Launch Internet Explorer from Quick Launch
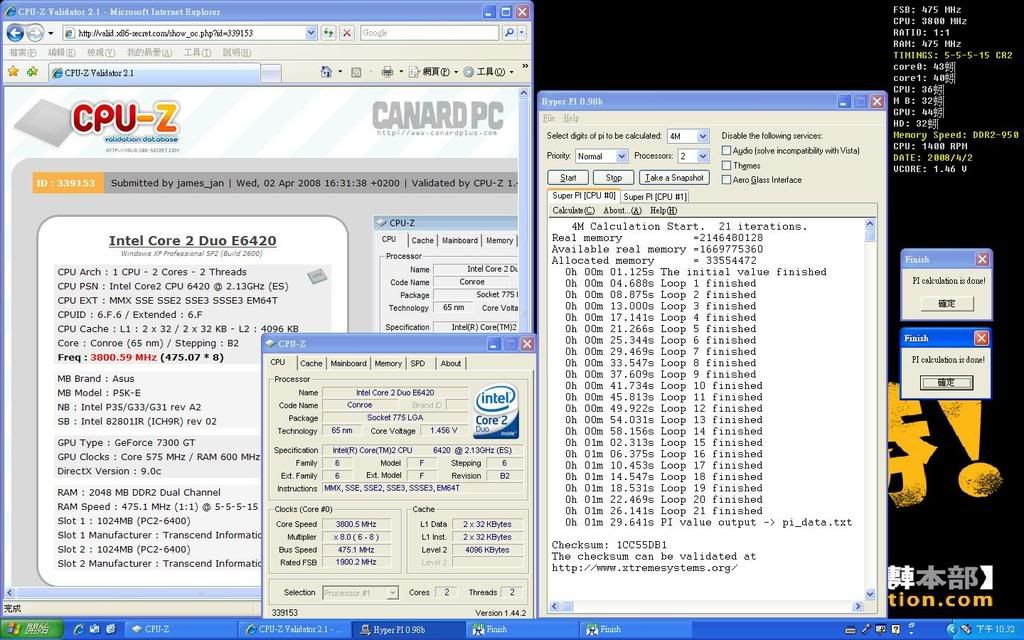The image size is (1024, 640). (79, 630)
